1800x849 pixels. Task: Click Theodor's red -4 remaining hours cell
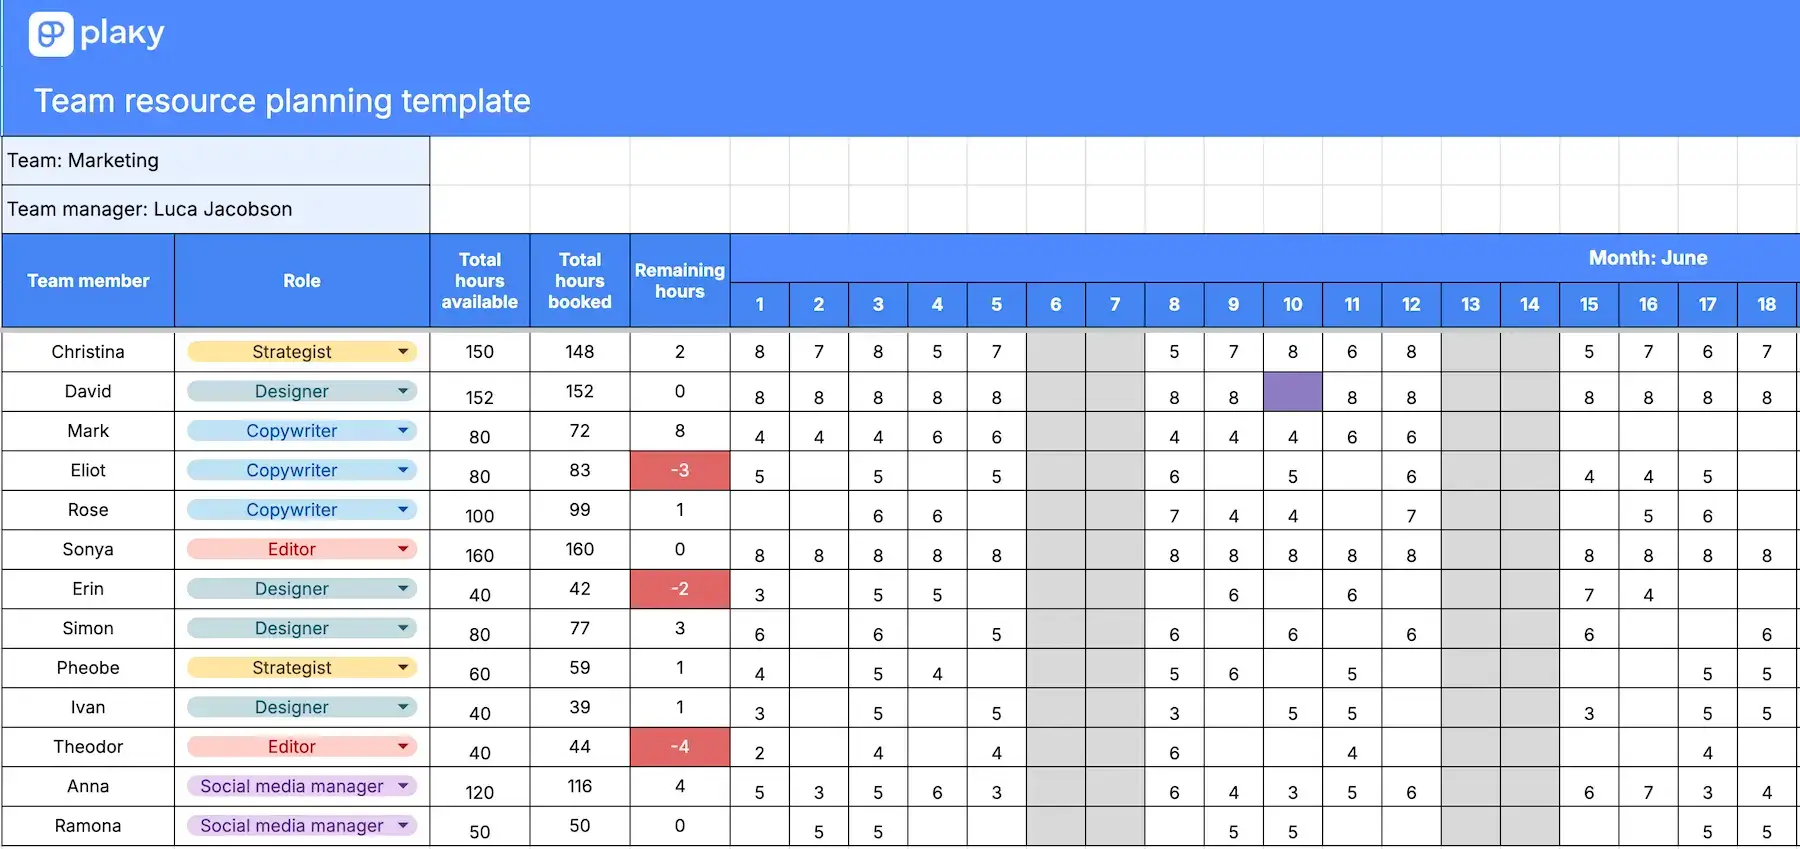click(x=680, y=747)
